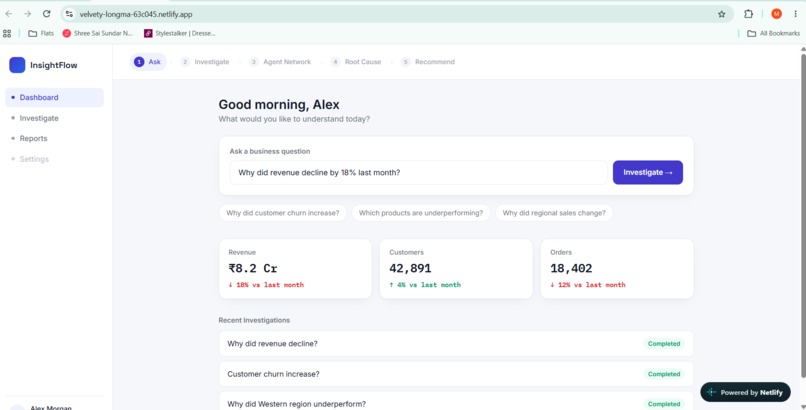
Task: Click the browser back arrow
Action: tap(9, 14)
